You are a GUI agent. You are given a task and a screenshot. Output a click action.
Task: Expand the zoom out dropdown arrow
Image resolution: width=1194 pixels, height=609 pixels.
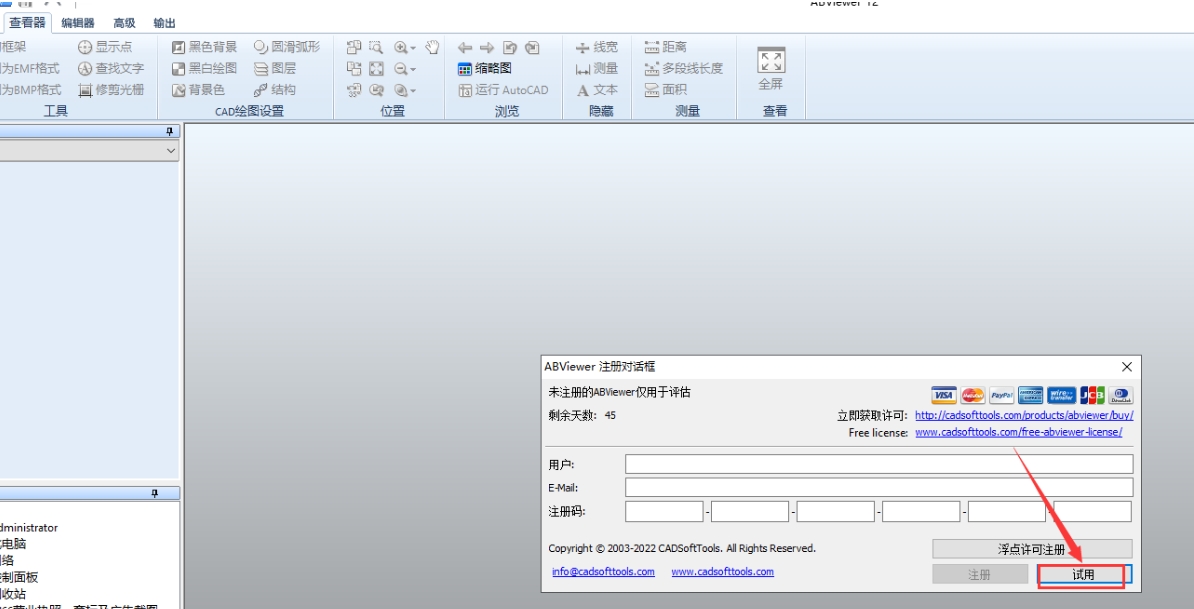pyautogui.click(x=413, y=69)
